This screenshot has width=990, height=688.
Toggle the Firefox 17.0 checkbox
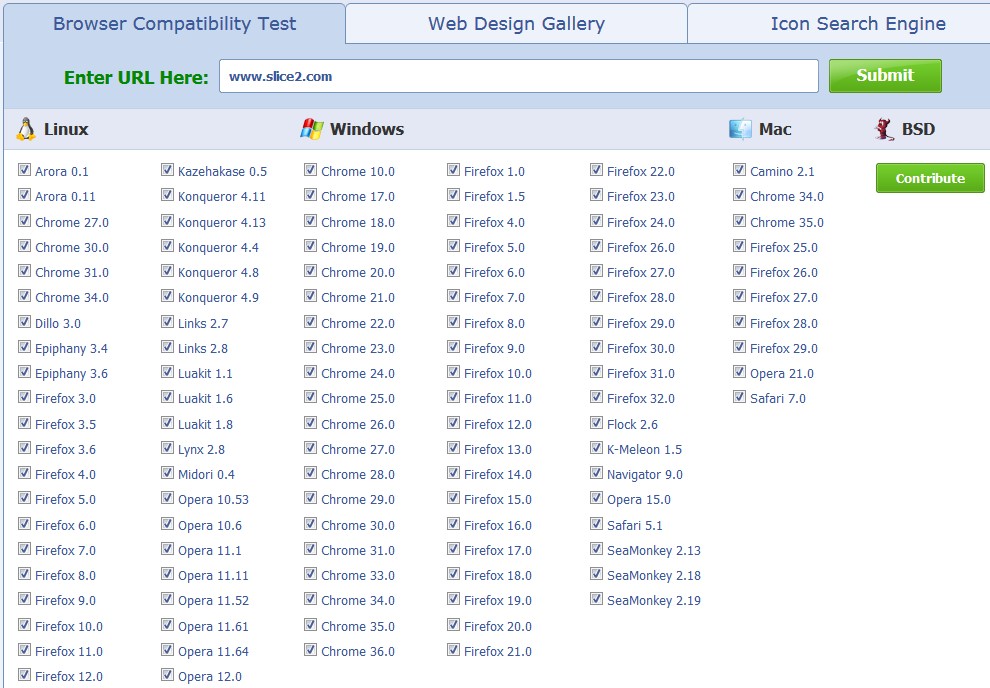453,549
